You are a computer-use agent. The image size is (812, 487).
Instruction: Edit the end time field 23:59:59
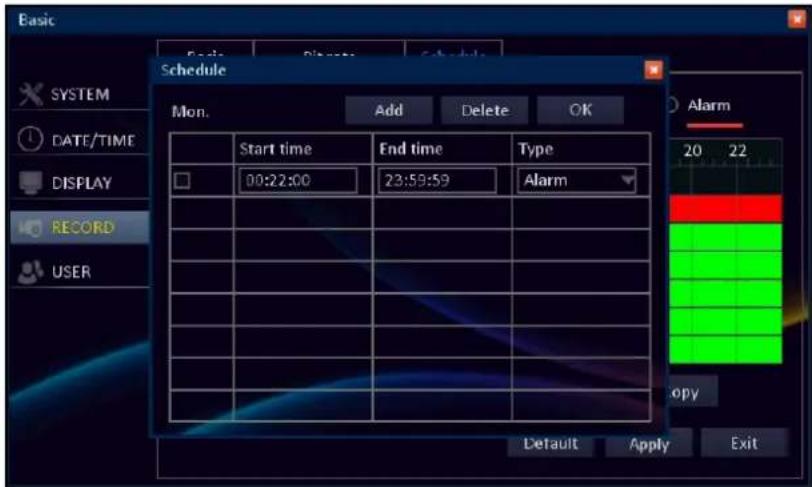click(x=437, y=180)
